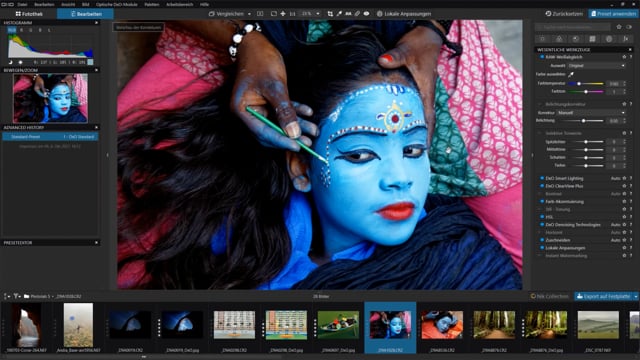640x360 pixels.
Task: Open help for HSL tool
Action: pos(631,217)
